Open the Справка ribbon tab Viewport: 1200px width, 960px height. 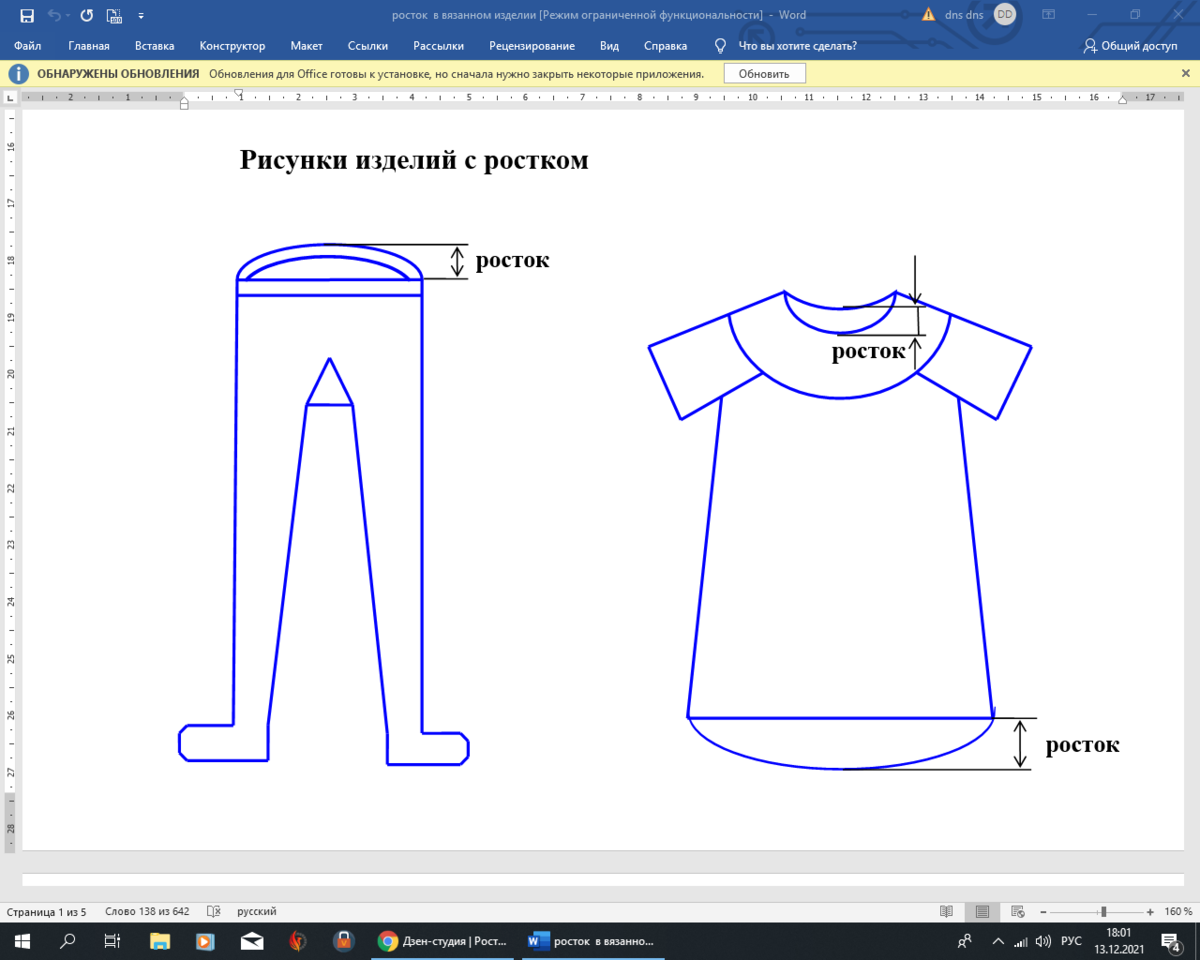[x=665, y=46]
